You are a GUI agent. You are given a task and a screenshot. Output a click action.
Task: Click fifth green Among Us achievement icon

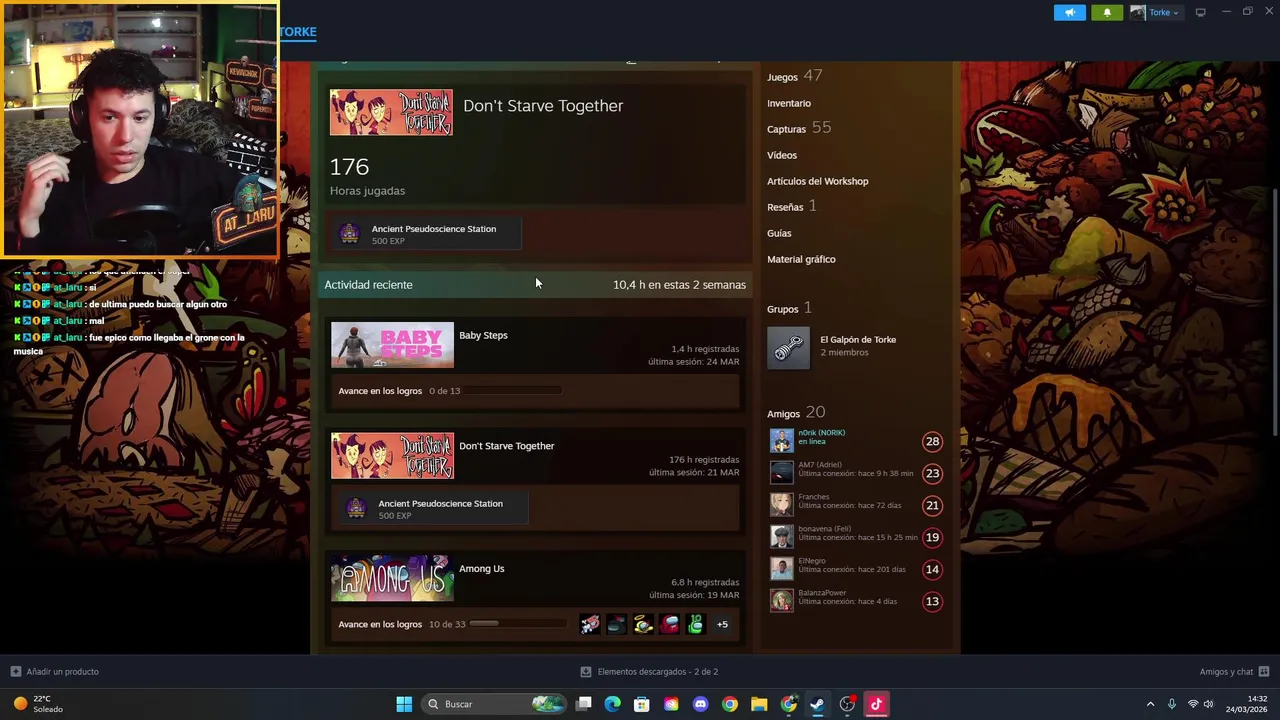pos(695,624)
